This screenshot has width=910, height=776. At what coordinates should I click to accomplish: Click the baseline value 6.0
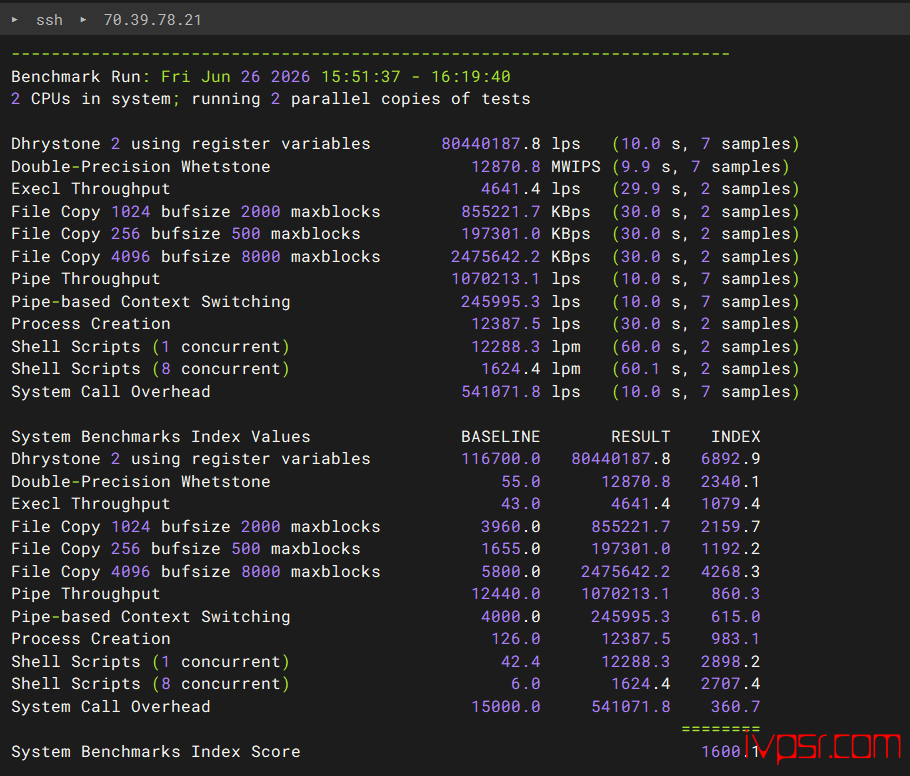click(526, 684)
